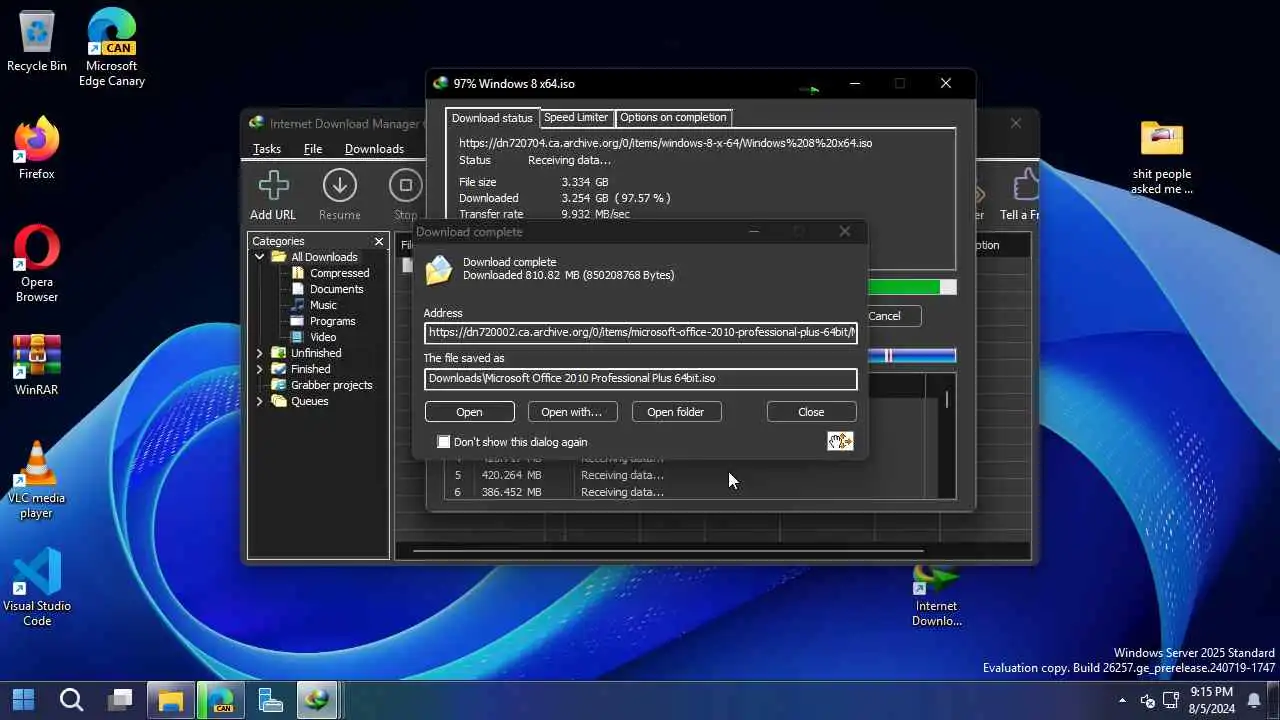Select the Video category
This screenshot has height=720, width=1280.
322,337
